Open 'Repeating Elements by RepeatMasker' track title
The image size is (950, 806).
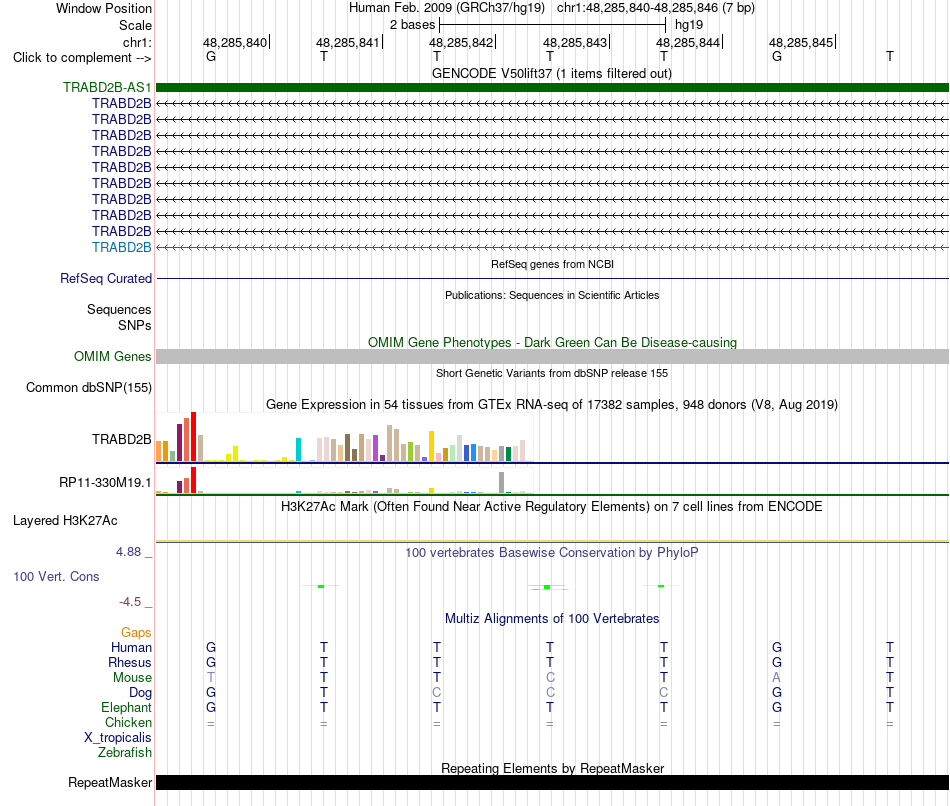[552, 768]
